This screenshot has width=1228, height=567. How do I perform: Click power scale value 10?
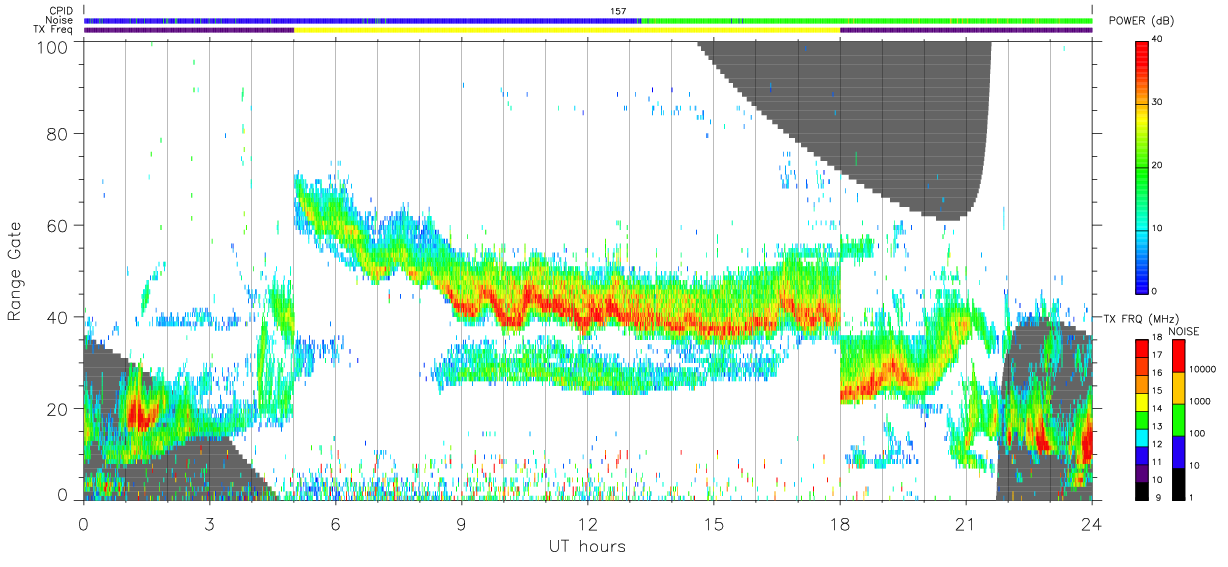[1158, 228]
